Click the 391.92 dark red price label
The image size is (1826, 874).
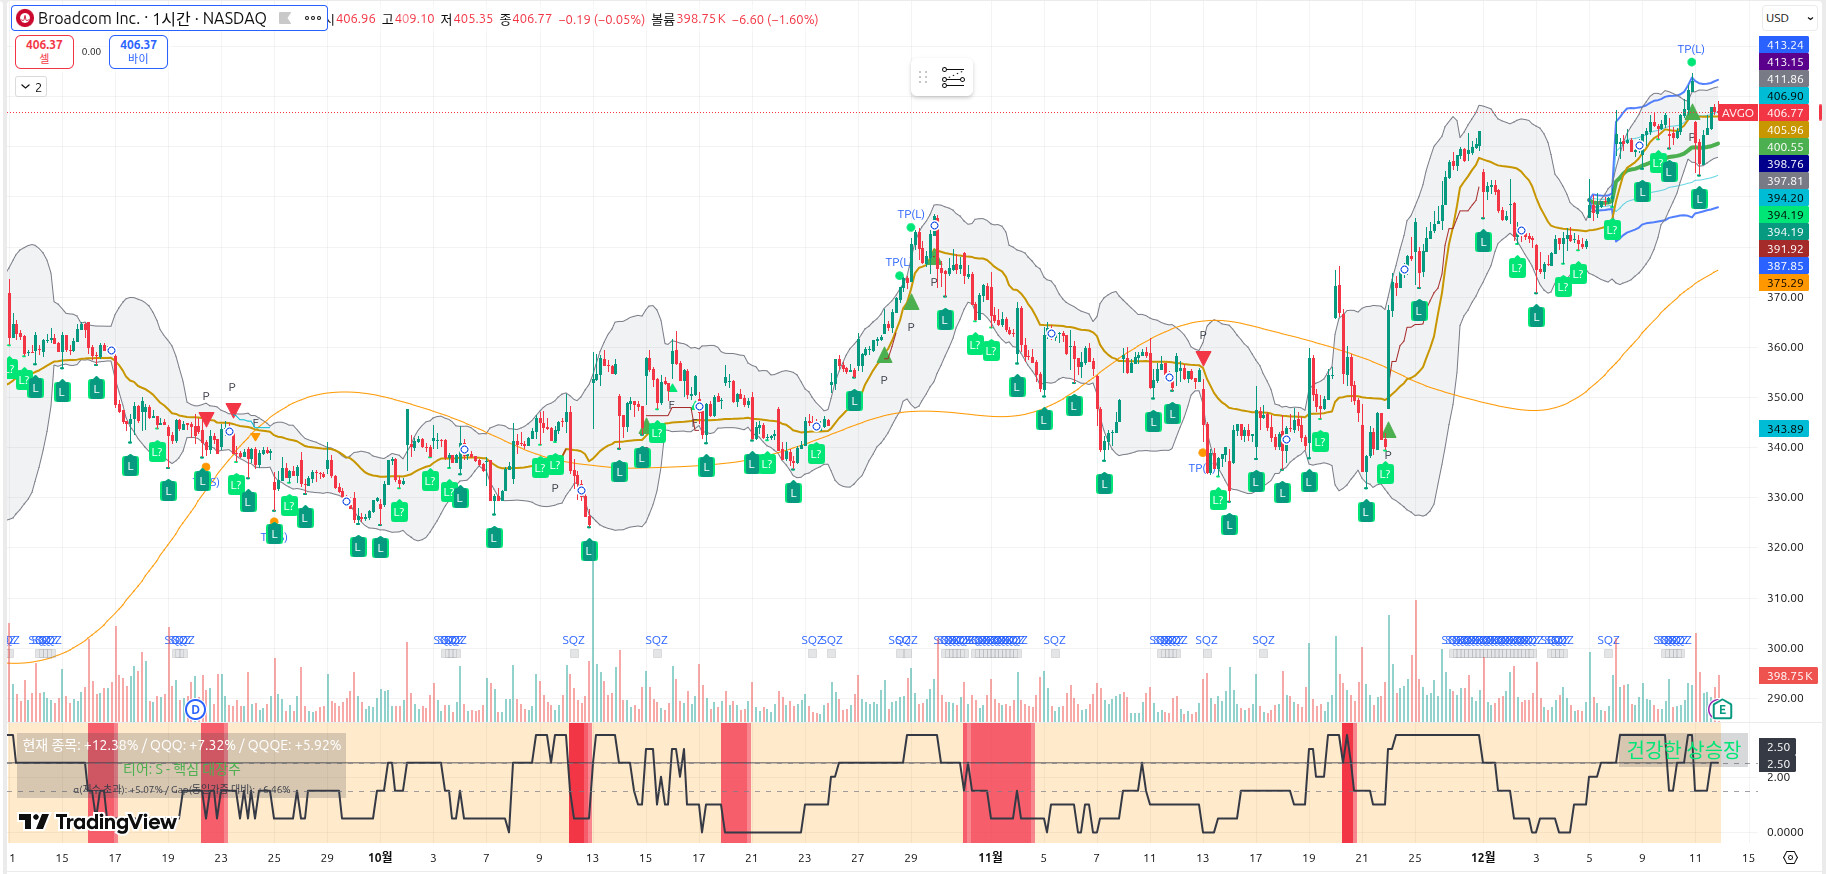point(1784,249)
